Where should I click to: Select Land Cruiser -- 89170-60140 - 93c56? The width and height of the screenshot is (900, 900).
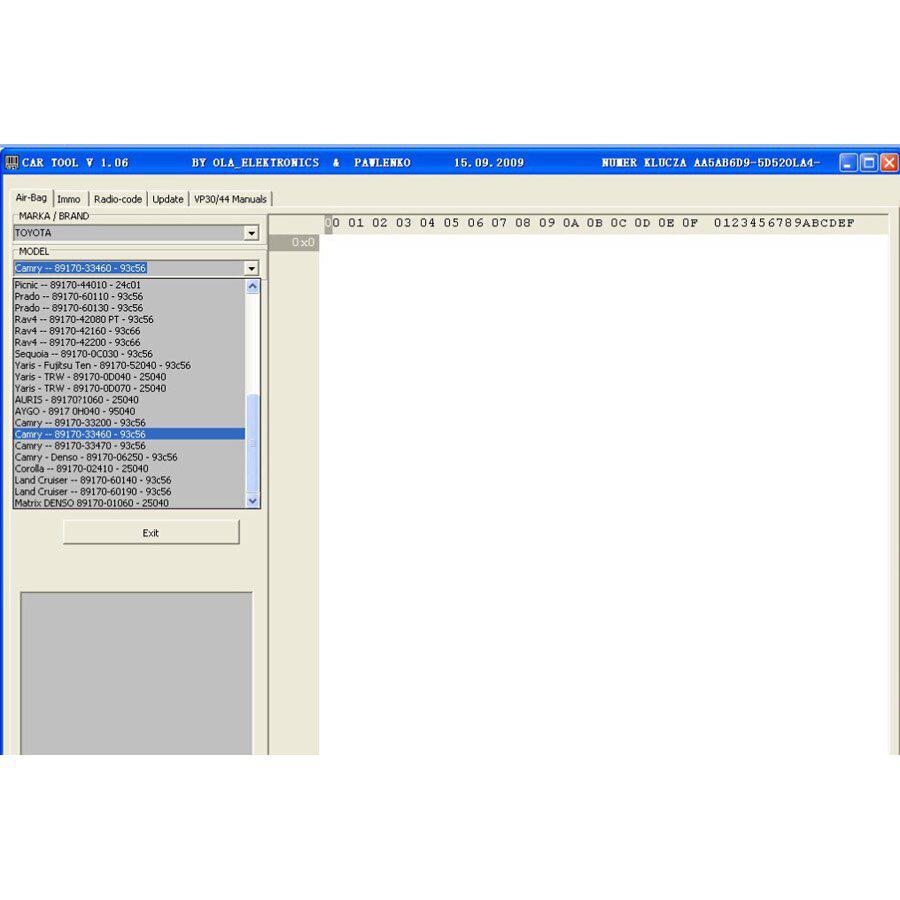[x=129, y=480]
